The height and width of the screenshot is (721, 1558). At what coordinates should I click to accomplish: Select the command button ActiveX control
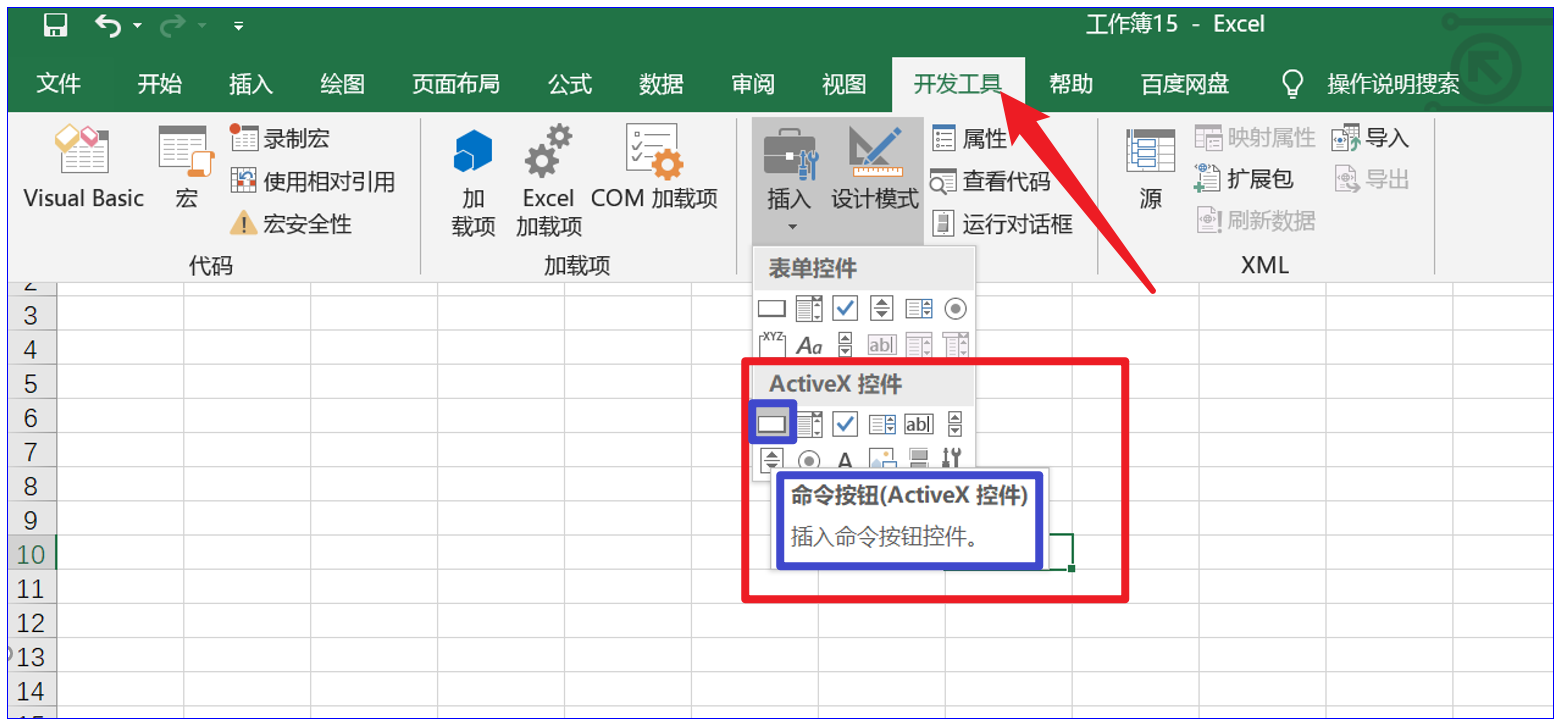click(772, 423)
